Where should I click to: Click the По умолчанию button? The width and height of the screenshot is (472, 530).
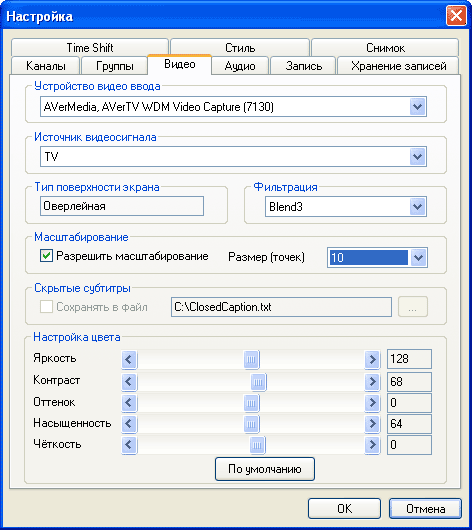[x=265, y=469]
